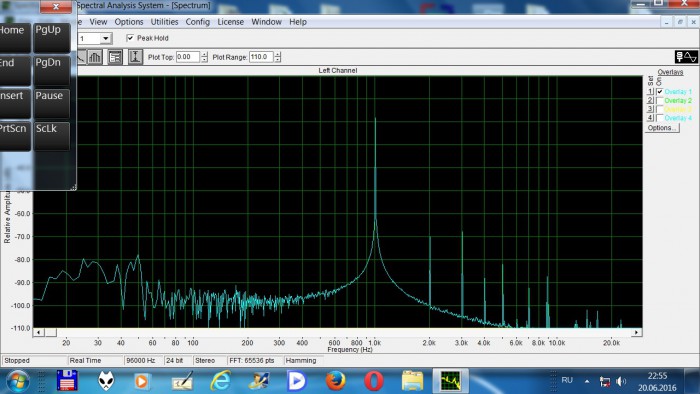Decrease Plot Range with the down stepper arrow
The width and height of the screenshot is (700, 394).
[x=278, y=60]
